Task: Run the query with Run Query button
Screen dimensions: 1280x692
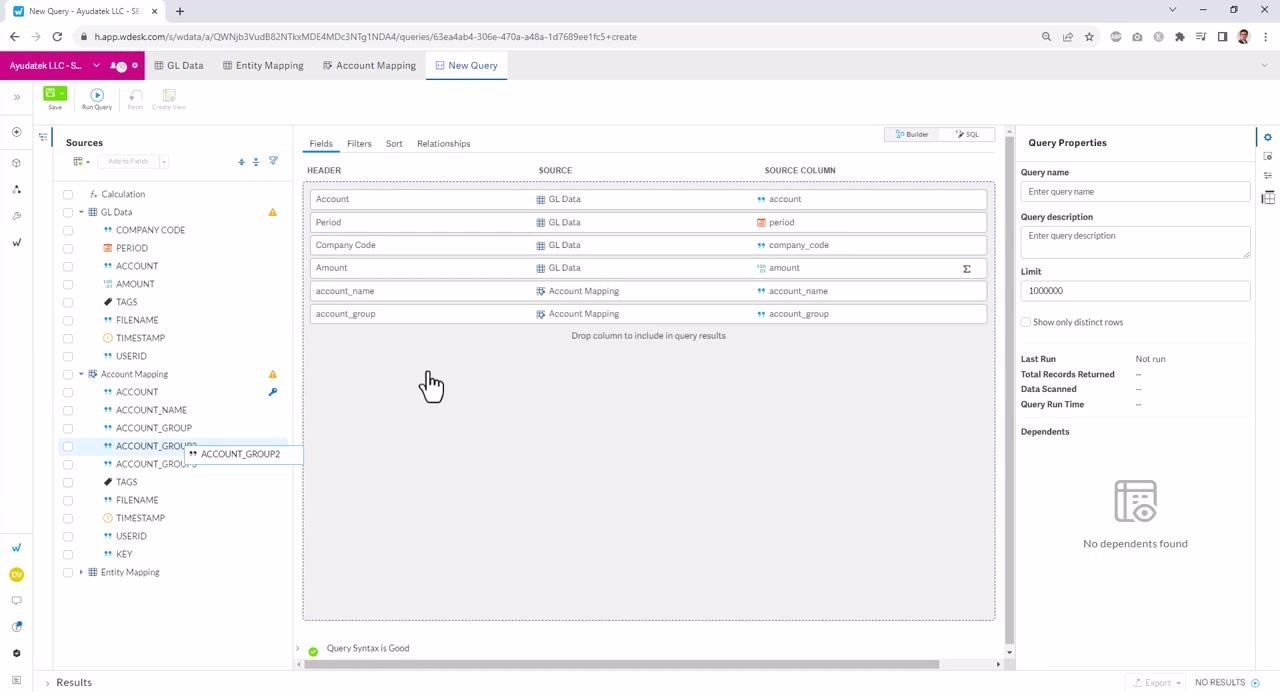Action: click(97, 98)
